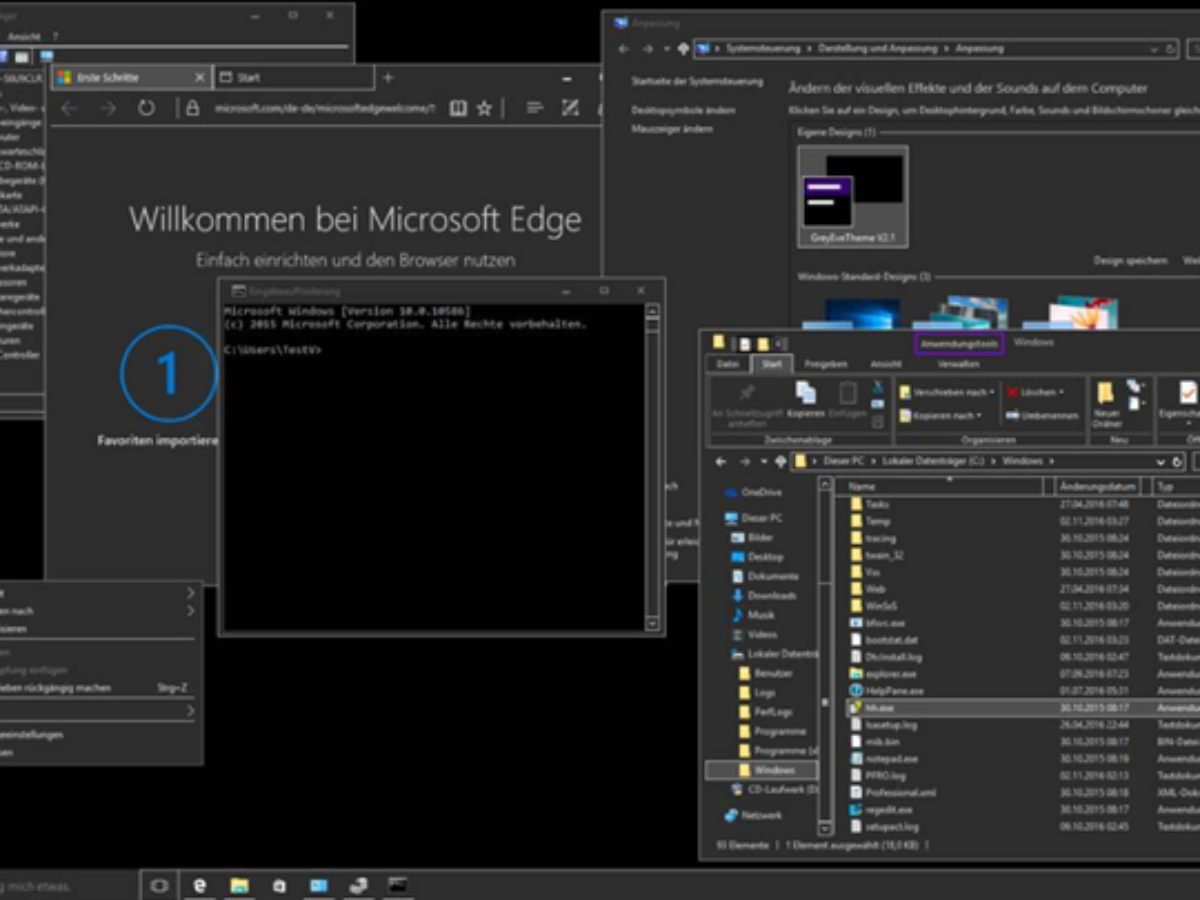Add page to favorites with star icon
The height and width of the screenshot is (900, 1200).
click(484, 109)
